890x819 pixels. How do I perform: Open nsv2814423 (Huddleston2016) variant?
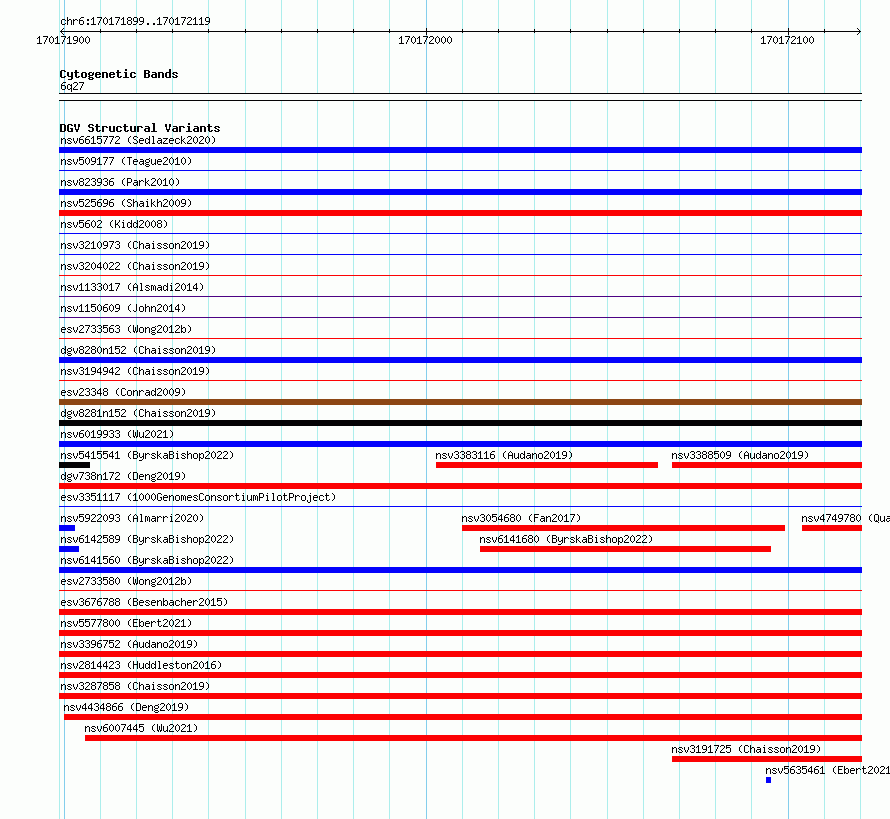[x=141, y=665]
